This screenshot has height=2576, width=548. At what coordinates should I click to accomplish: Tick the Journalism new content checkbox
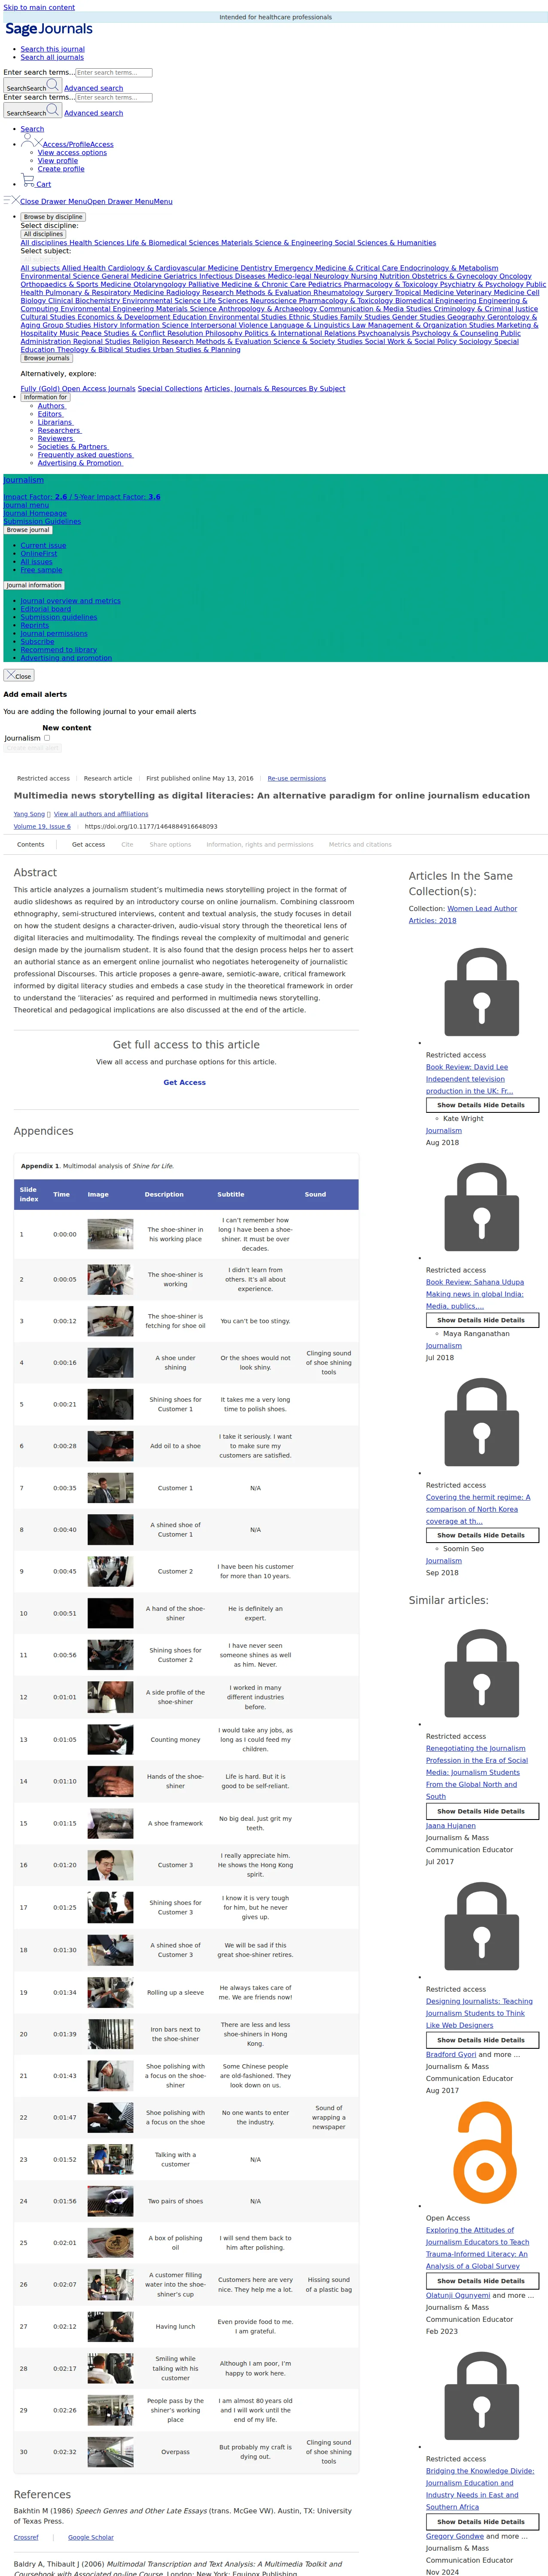click(46, 738)
